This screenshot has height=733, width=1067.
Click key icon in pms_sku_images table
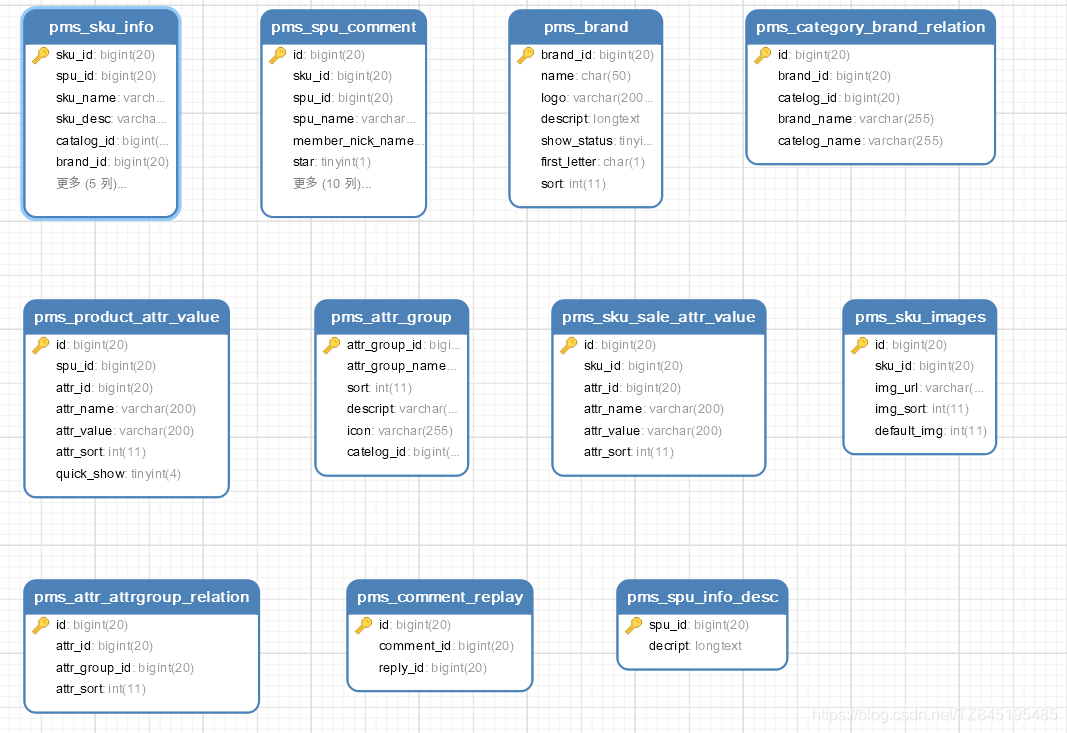(x=859, y=344)
